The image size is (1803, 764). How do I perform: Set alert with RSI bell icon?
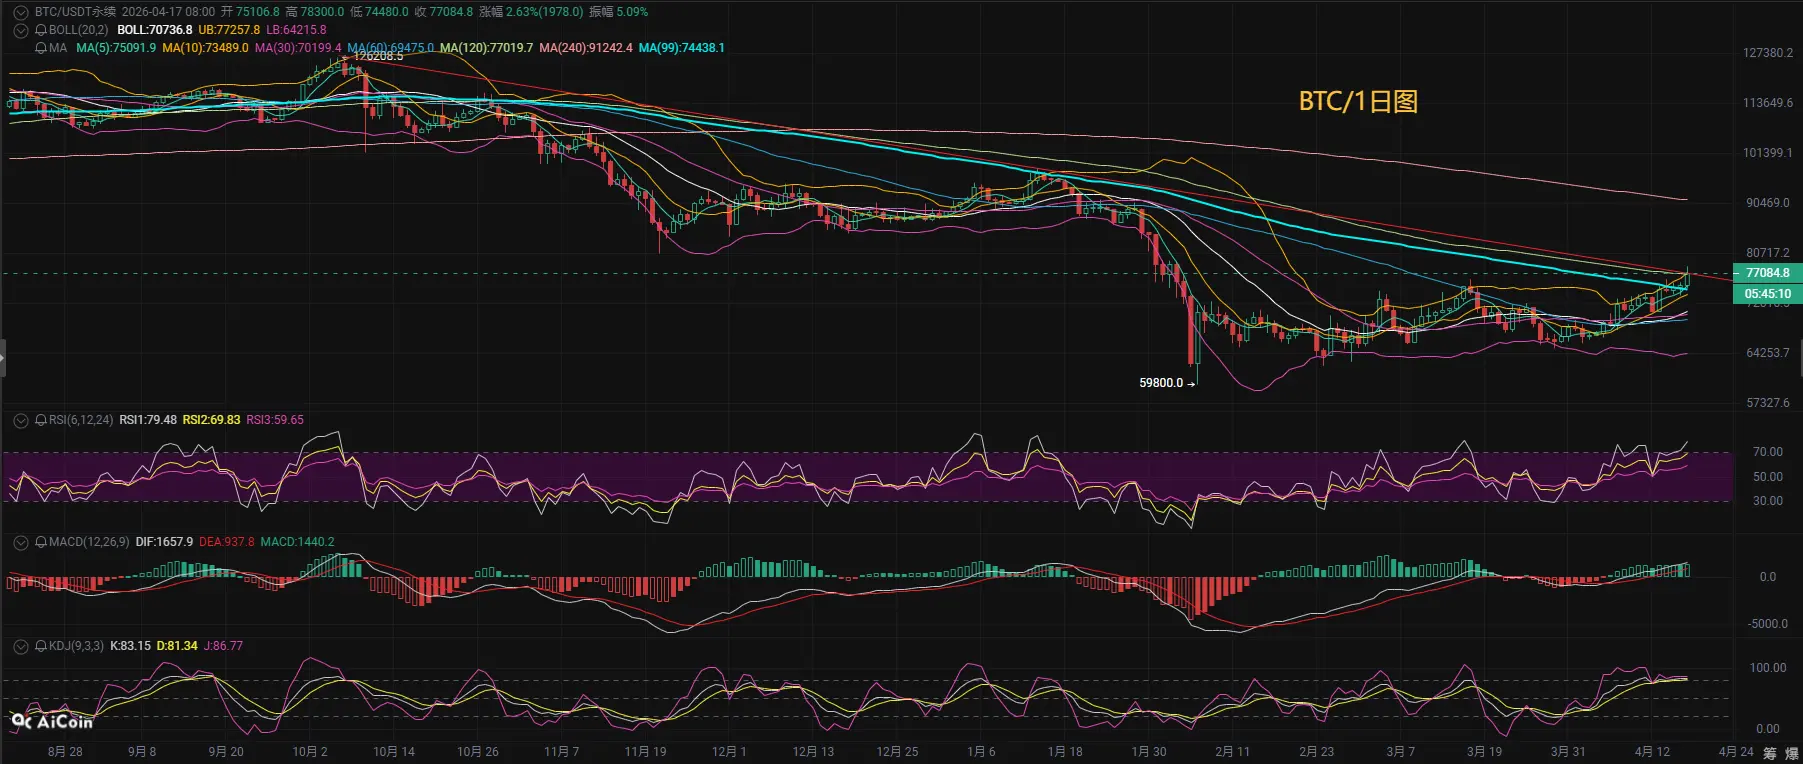point(41,420)
